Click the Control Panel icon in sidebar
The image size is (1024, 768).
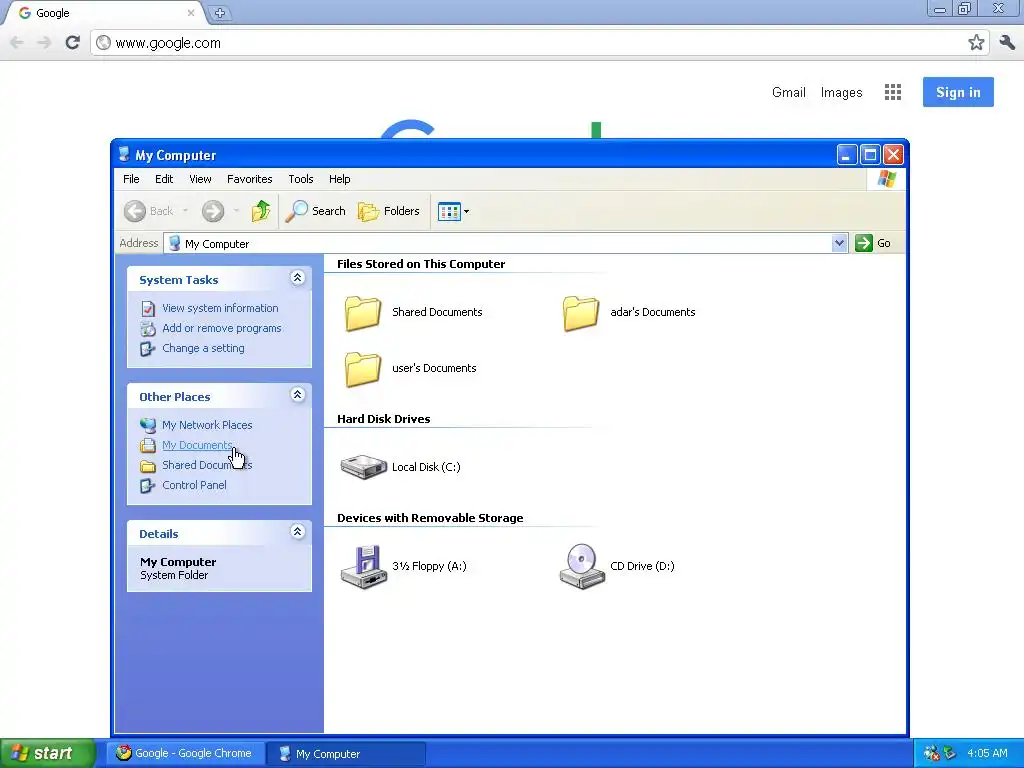click(148, 486)
